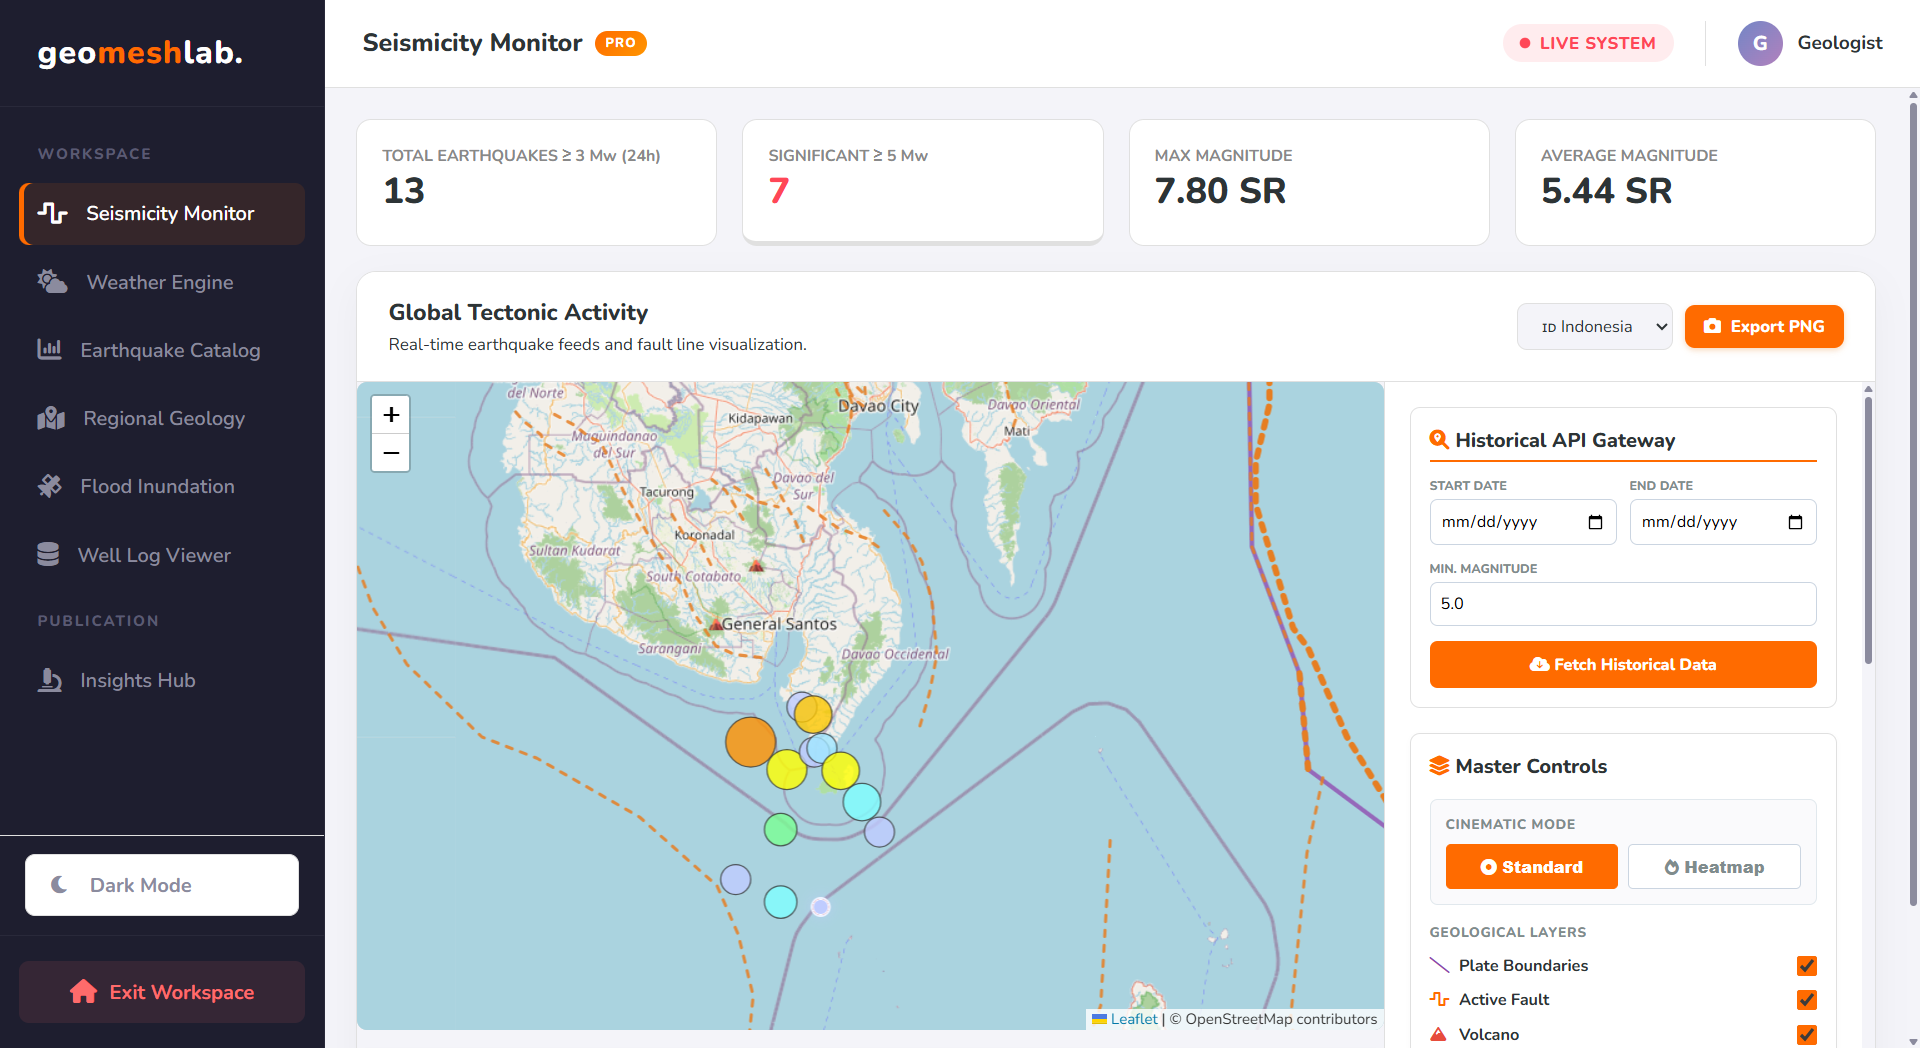Toggle the Plate Boundaries layer checkbox
Viewport: 1920px width, 1048px height.
pos(1806,965)
